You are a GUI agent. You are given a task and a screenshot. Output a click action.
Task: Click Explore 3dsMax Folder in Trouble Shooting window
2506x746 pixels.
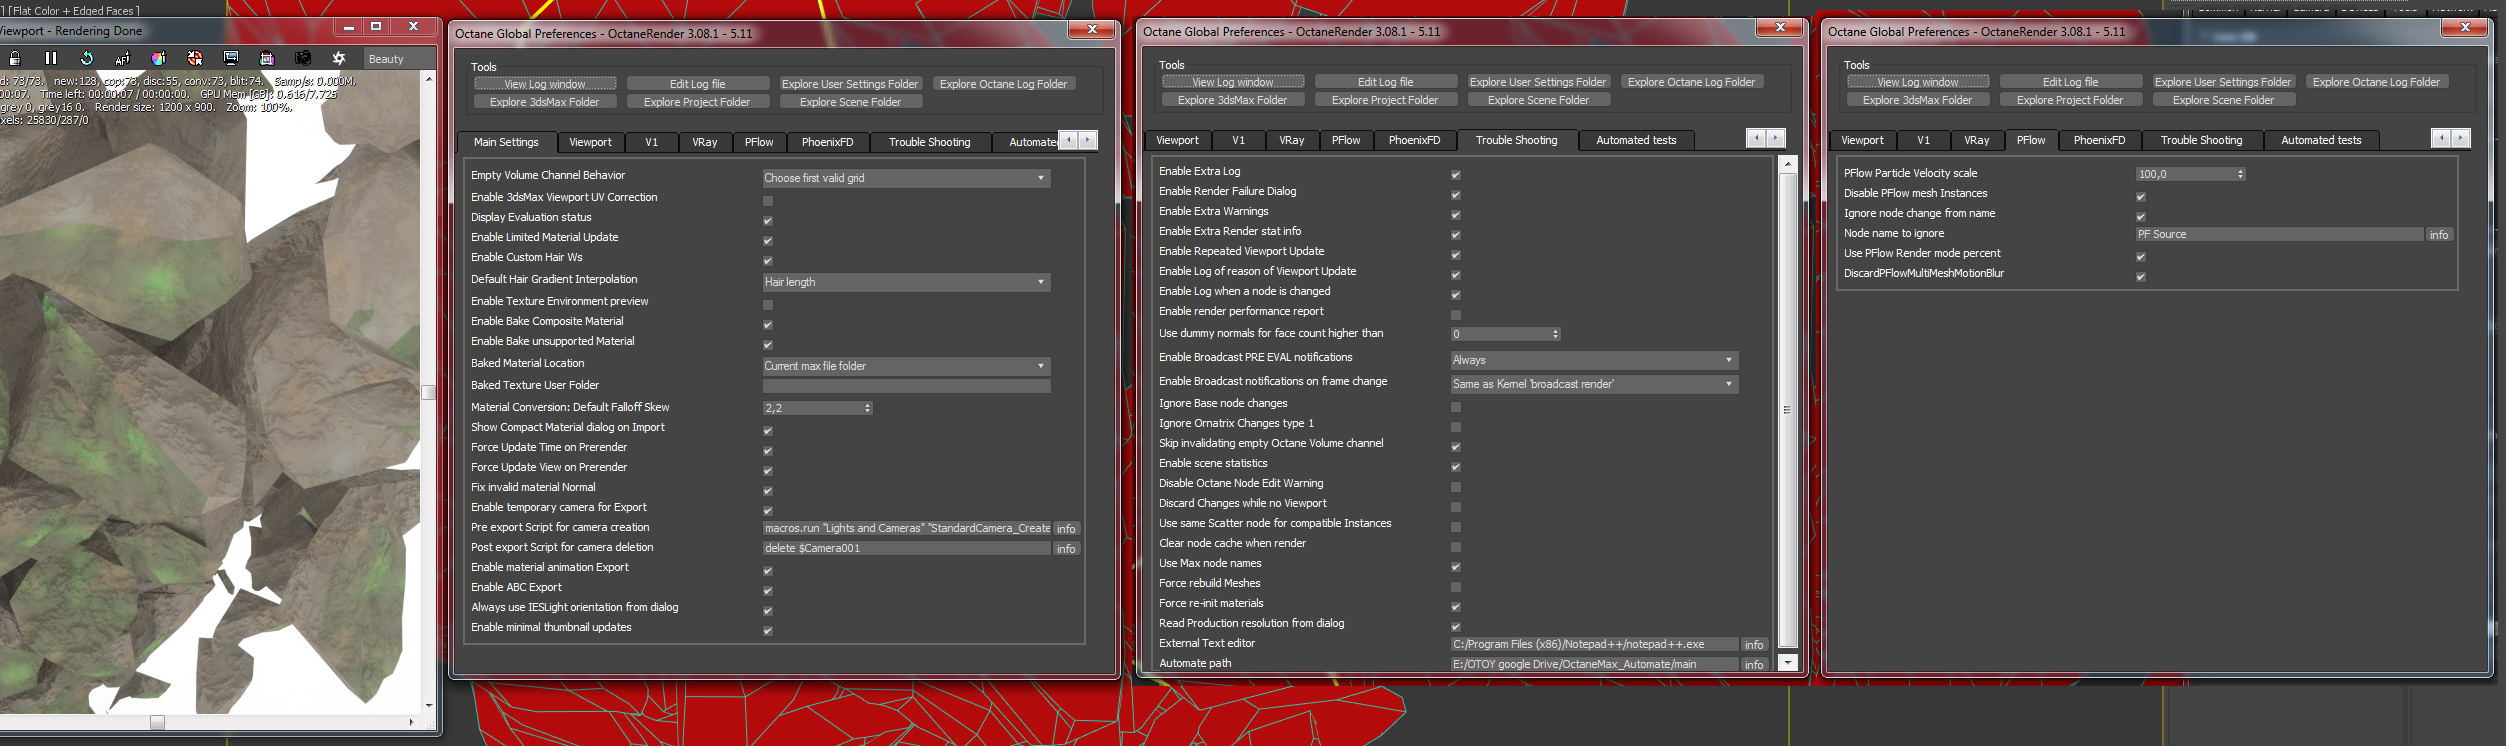click(x=1232, y=100)
